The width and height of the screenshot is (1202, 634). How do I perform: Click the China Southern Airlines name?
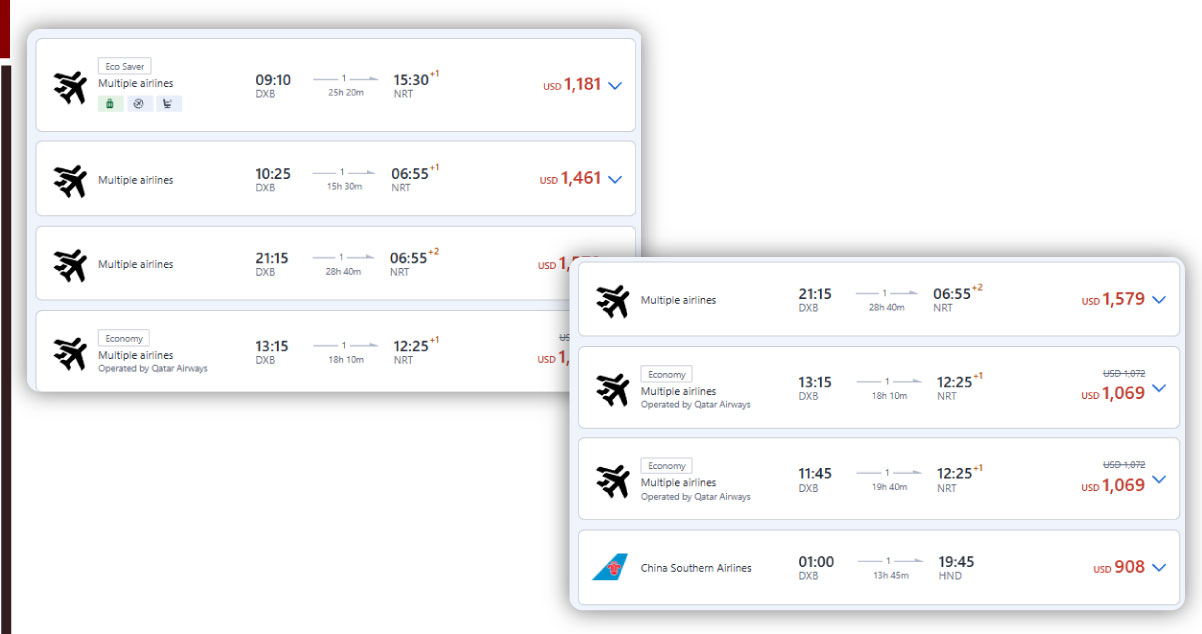coord(696,568)
